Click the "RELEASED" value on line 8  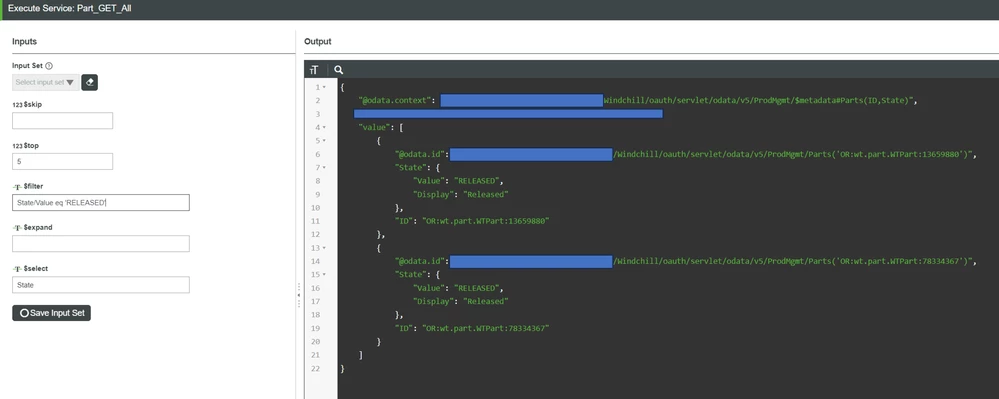point(477,181)
